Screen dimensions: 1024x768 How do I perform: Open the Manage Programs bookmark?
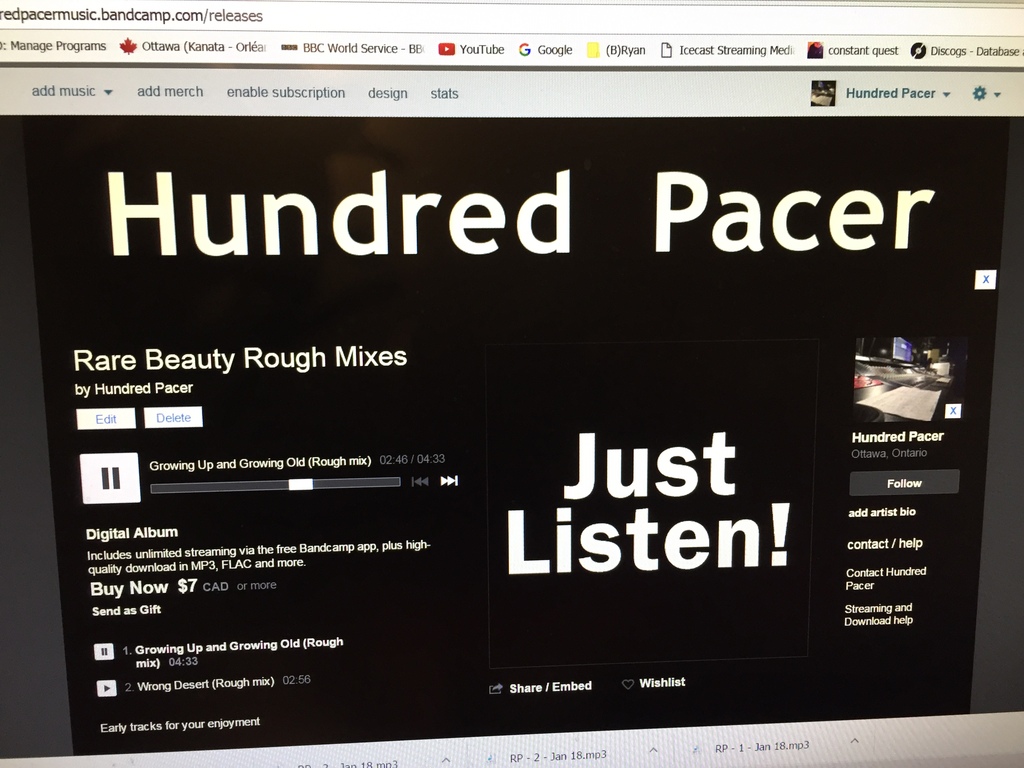(53, 46)
